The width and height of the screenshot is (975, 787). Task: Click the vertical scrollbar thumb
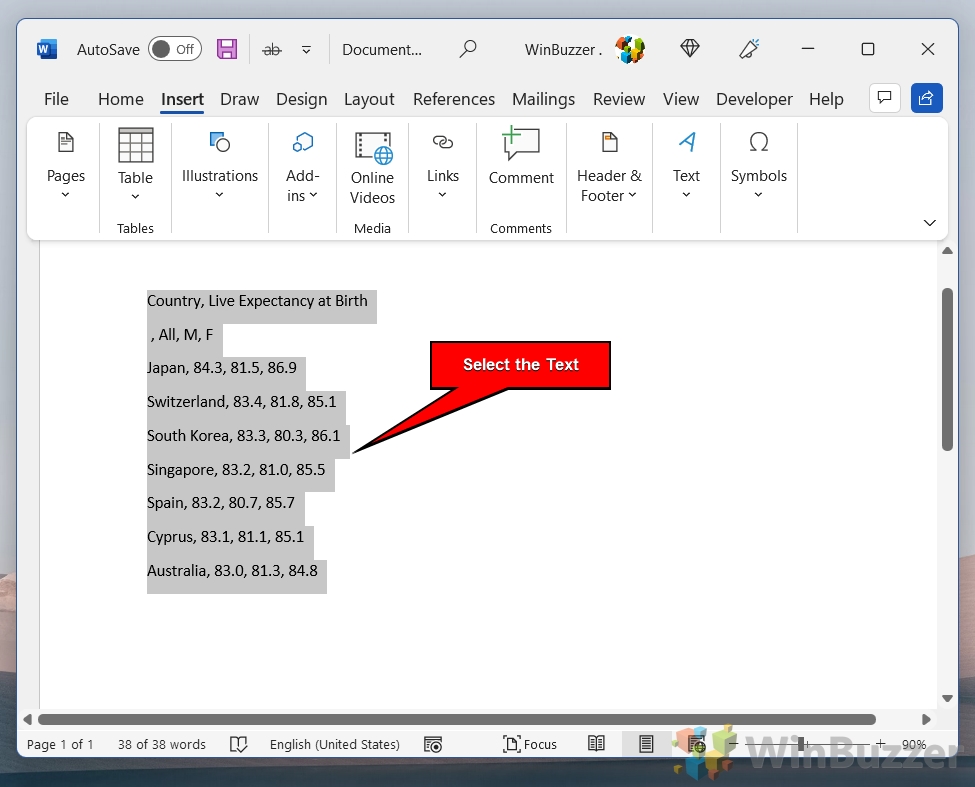(947, 370)
